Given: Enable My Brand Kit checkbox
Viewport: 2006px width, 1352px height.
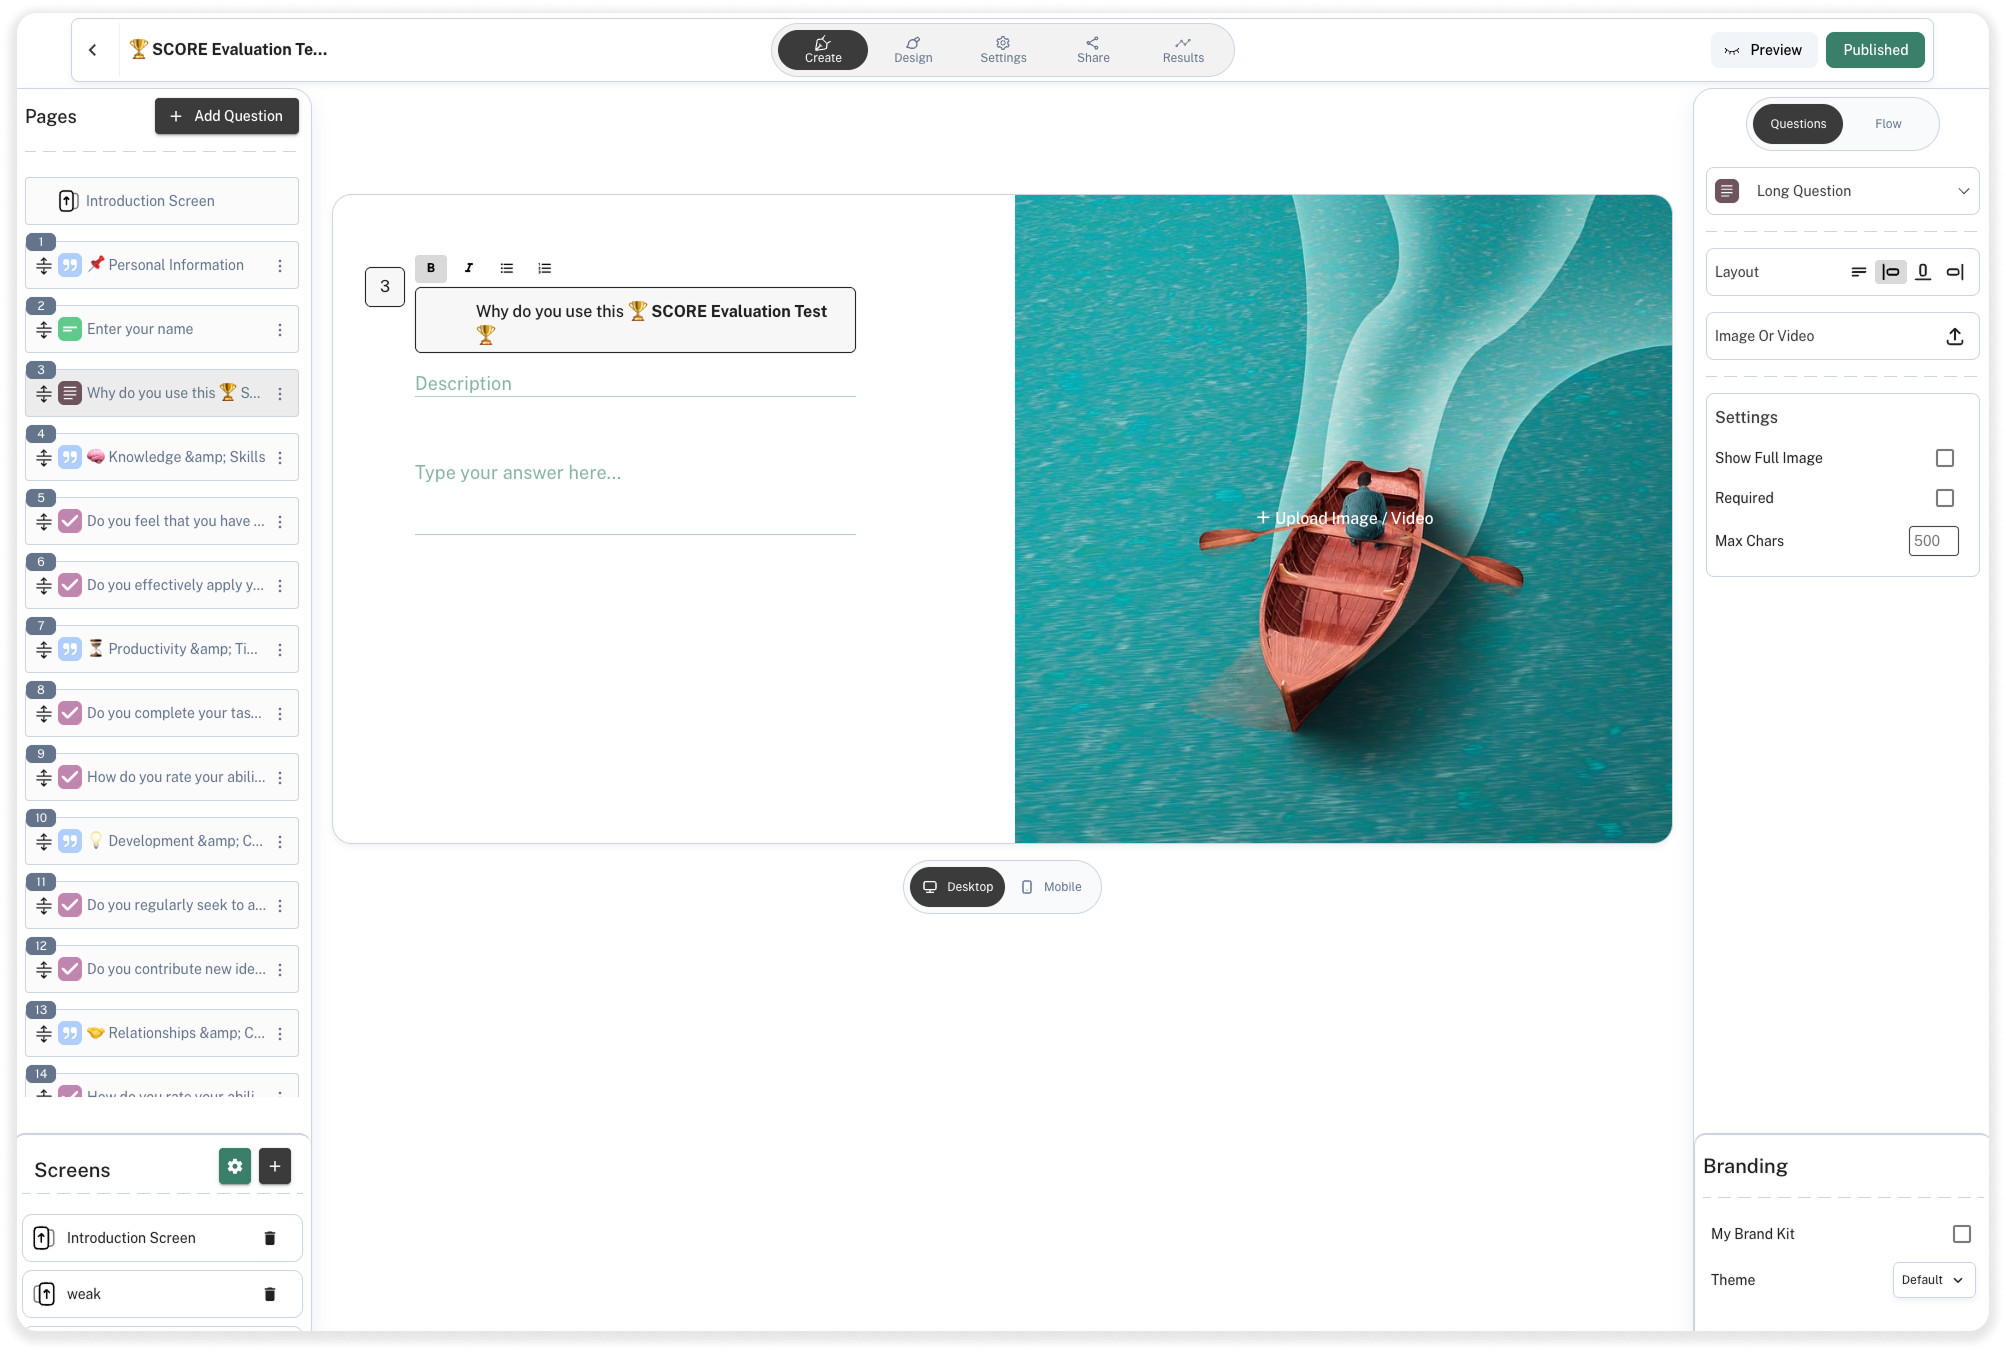Looking at the screenshot, I should [1961, 1234].
